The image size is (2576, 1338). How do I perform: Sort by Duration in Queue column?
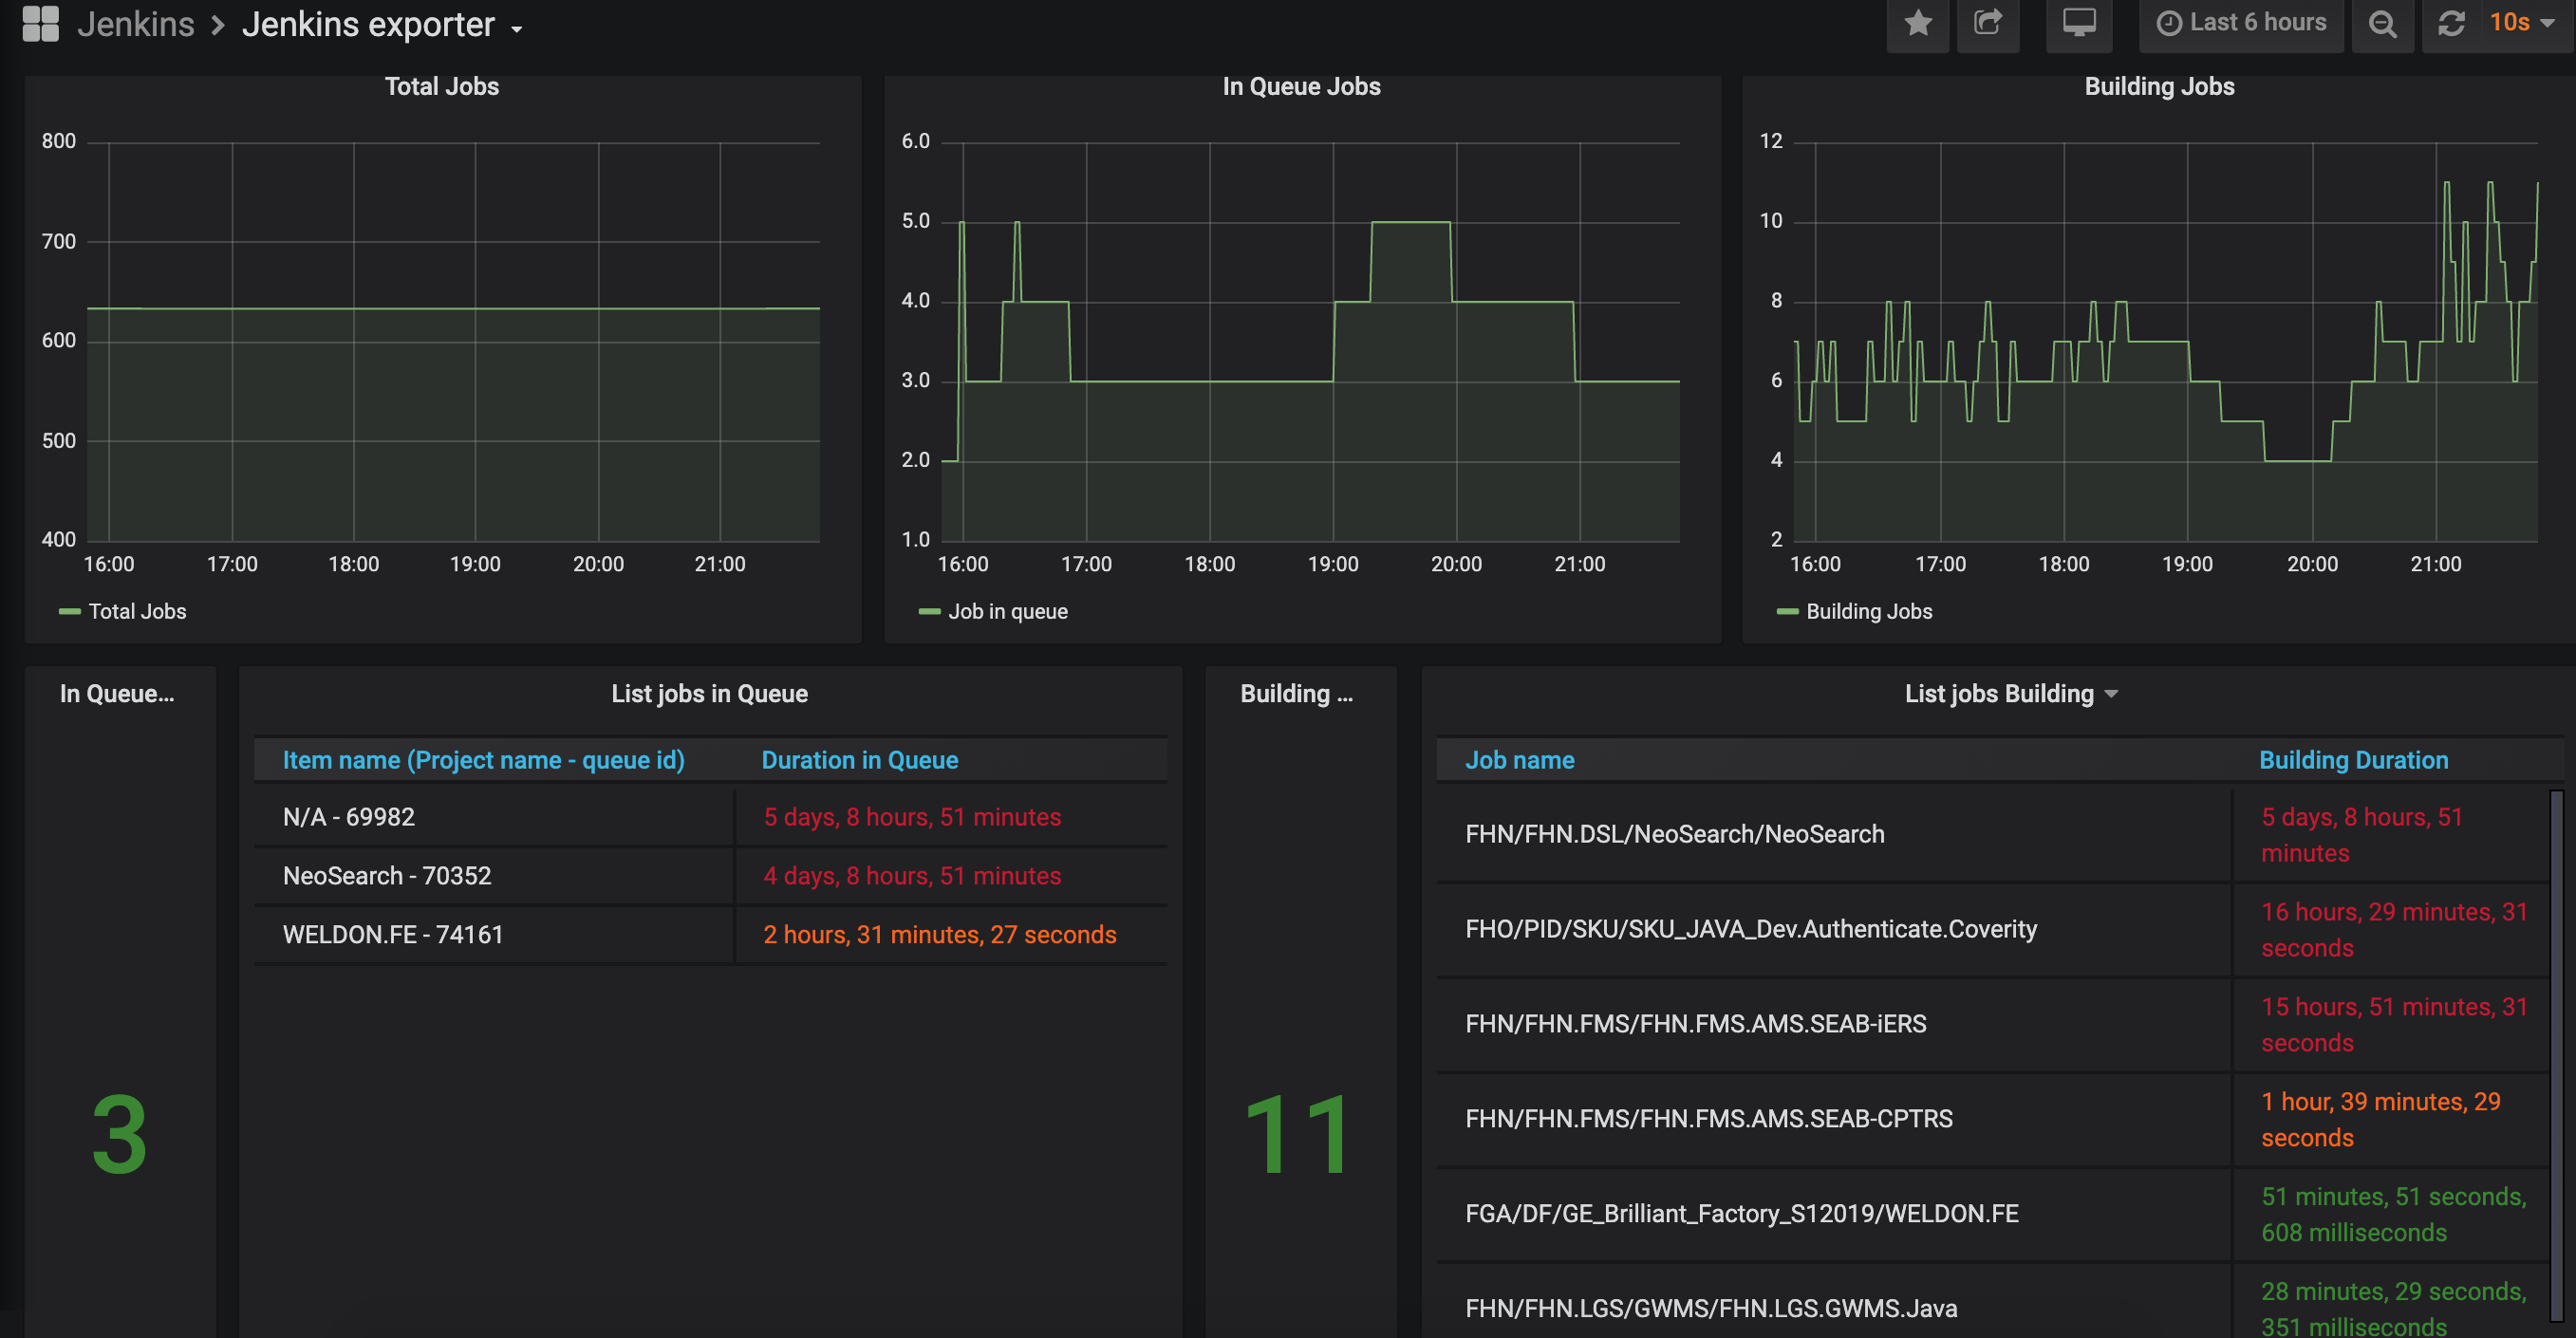(x=859, y=760)
